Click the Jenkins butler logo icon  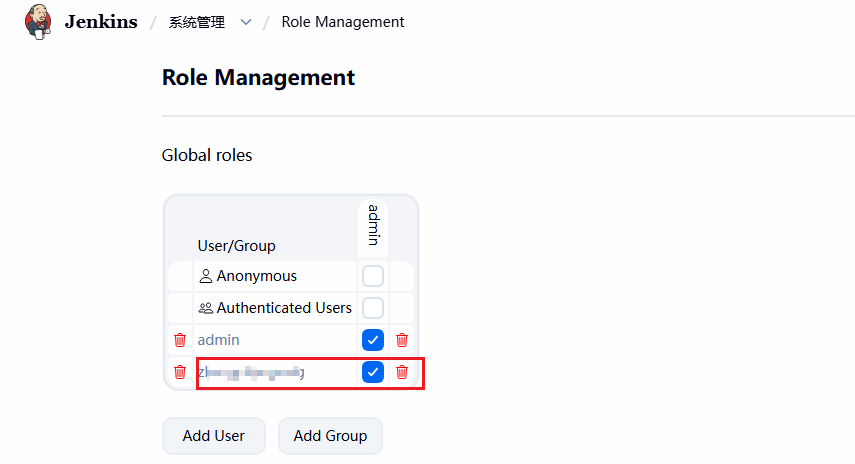(38, 22)
